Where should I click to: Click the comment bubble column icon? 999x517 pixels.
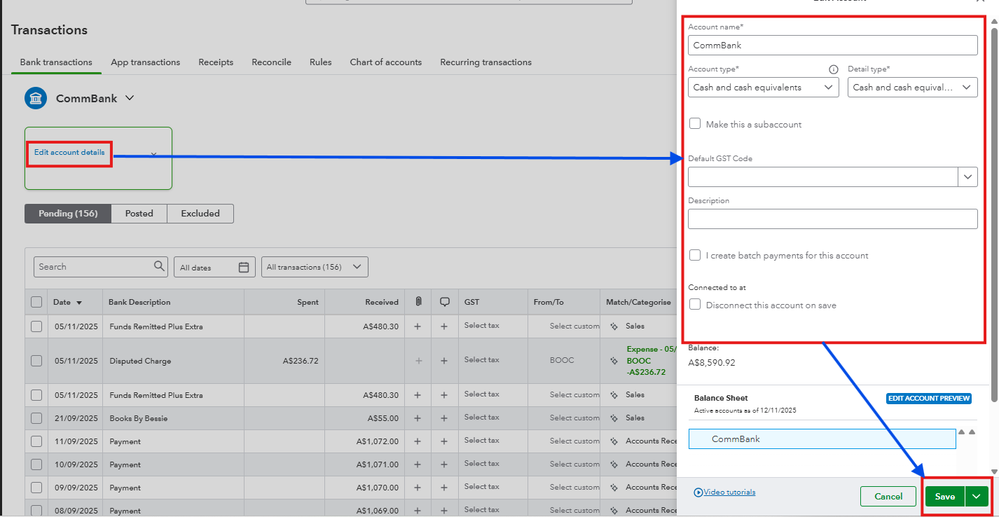click(445, 302)
